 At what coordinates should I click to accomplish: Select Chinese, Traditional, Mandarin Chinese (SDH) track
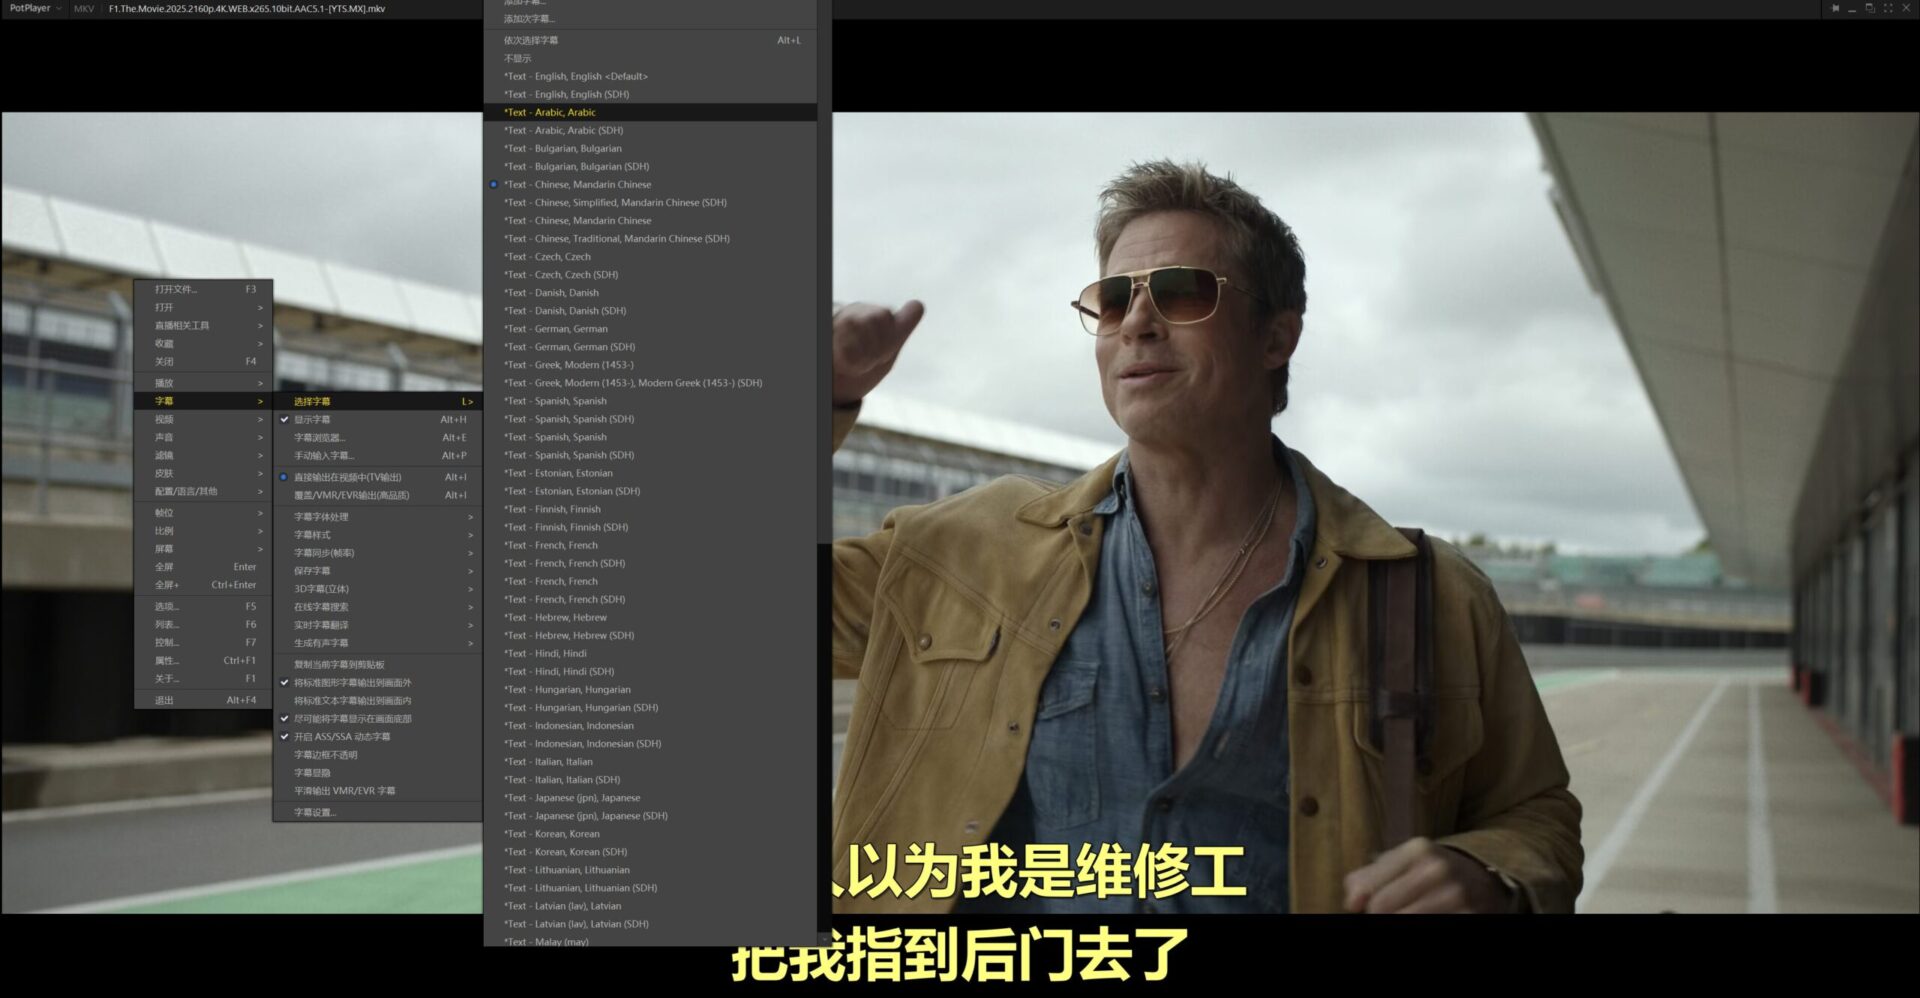pos(650,238)
